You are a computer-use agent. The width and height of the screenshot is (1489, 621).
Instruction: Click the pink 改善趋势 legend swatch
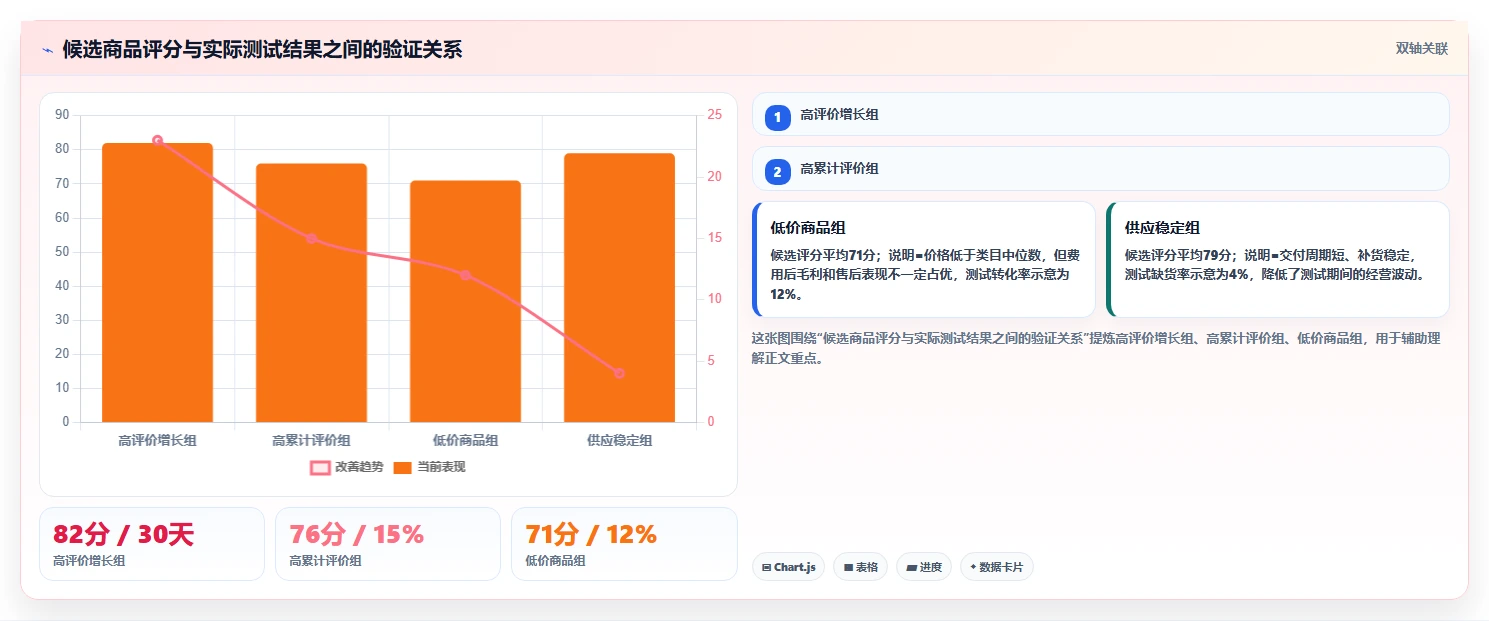320,468
